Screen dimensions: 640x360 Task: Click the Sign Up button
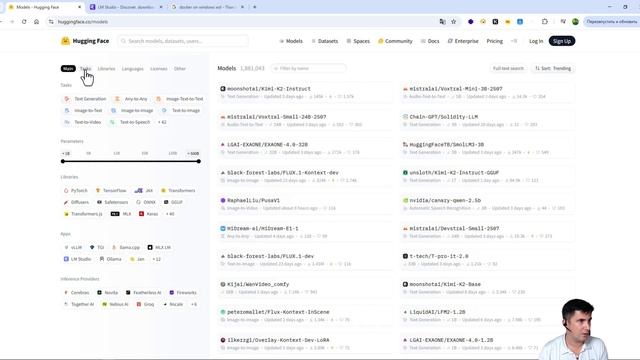point(562,41)
